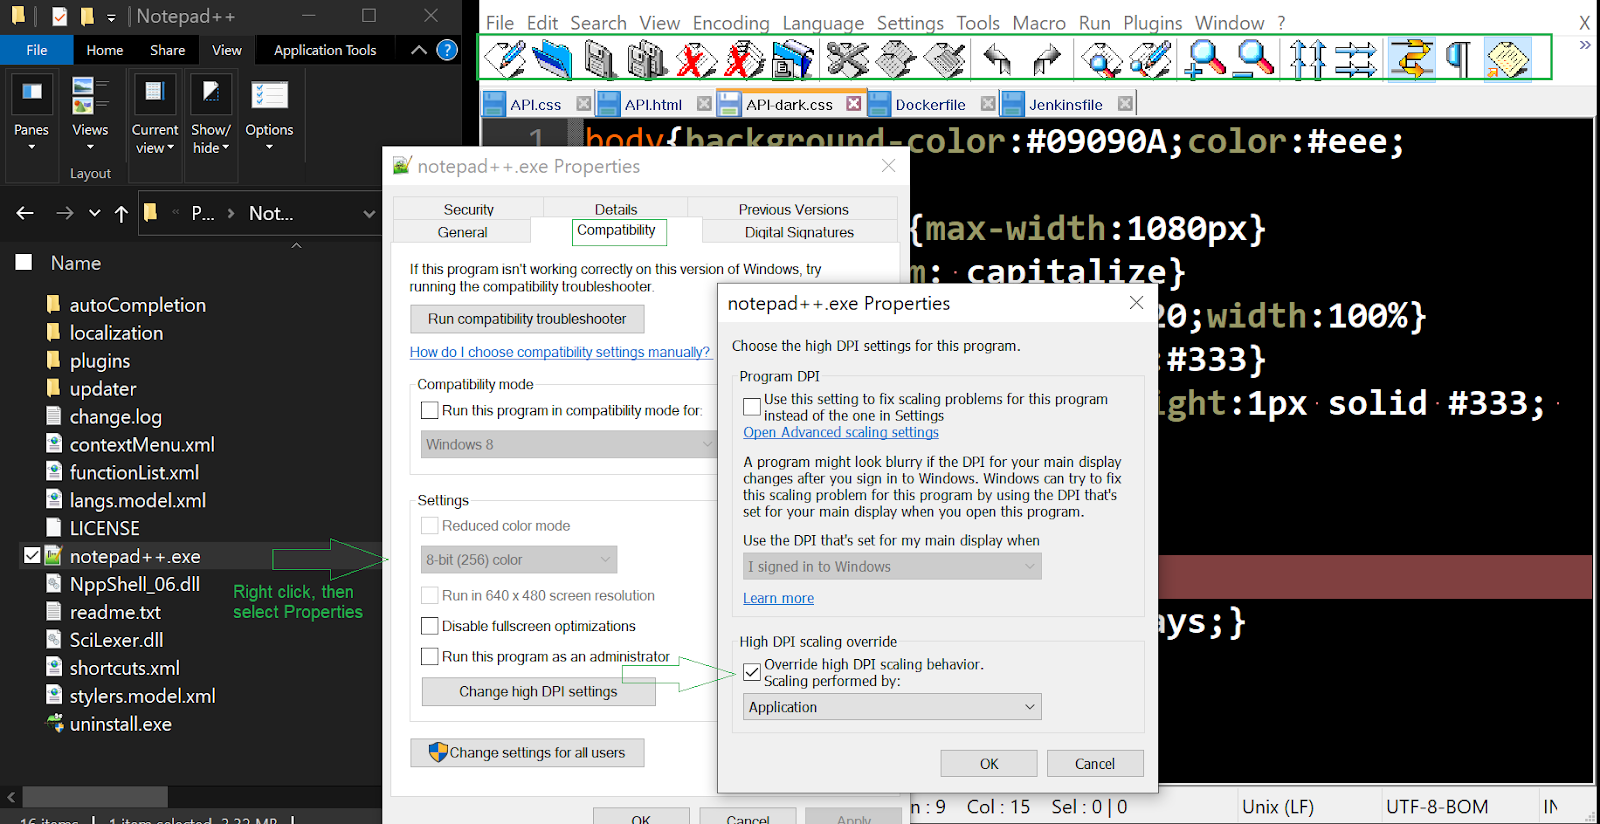Click Run compatibility troubleshooter button

(x=527, y=319)
